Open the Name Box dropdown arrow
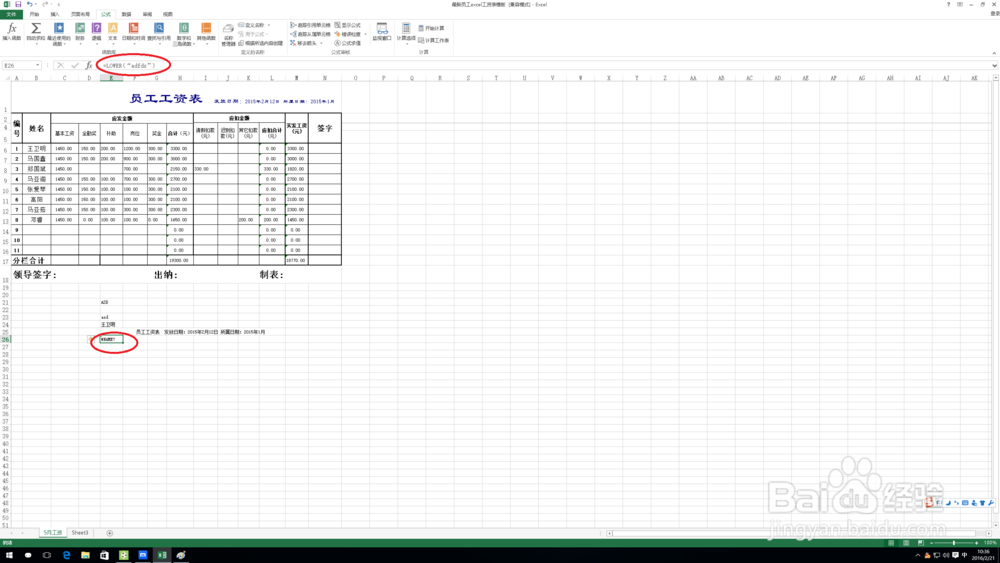The height and width of the screenshot is (563, 1000). [38, 65]
